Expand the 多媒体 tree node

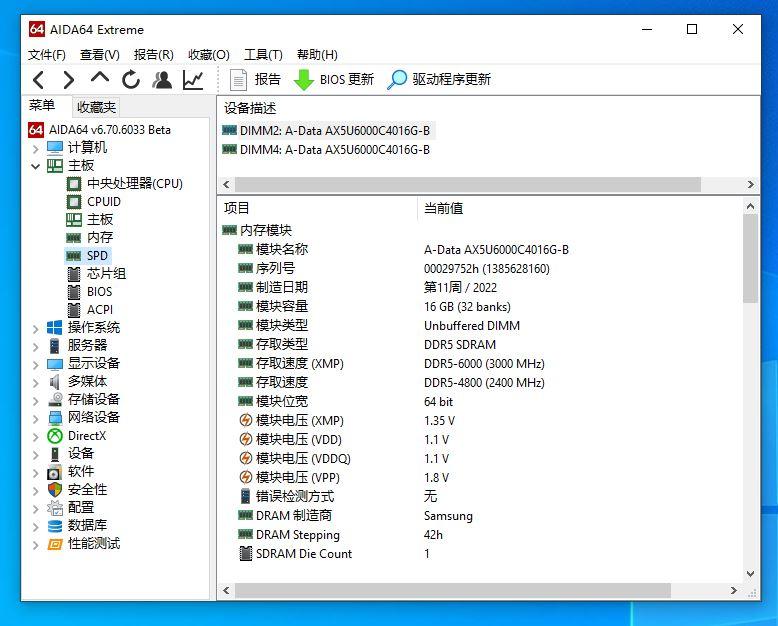pos(35,382)
